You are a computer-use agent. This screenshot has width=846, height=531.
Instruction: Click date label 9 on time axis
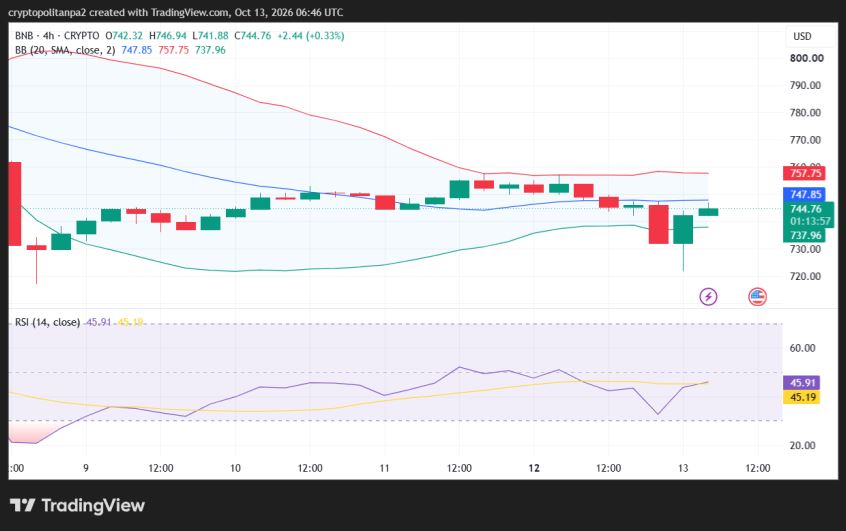click(x=86, y=468)
